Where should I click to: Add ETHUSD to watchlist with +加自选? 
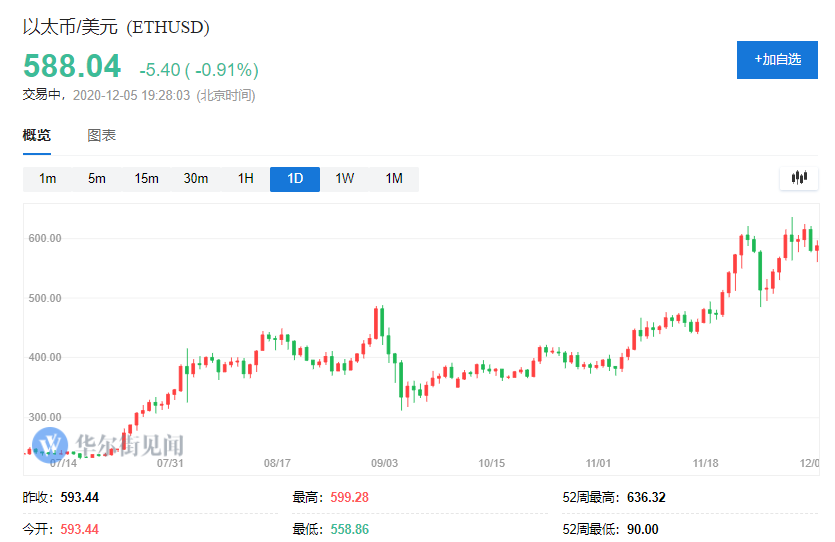(x=777, y=60)
